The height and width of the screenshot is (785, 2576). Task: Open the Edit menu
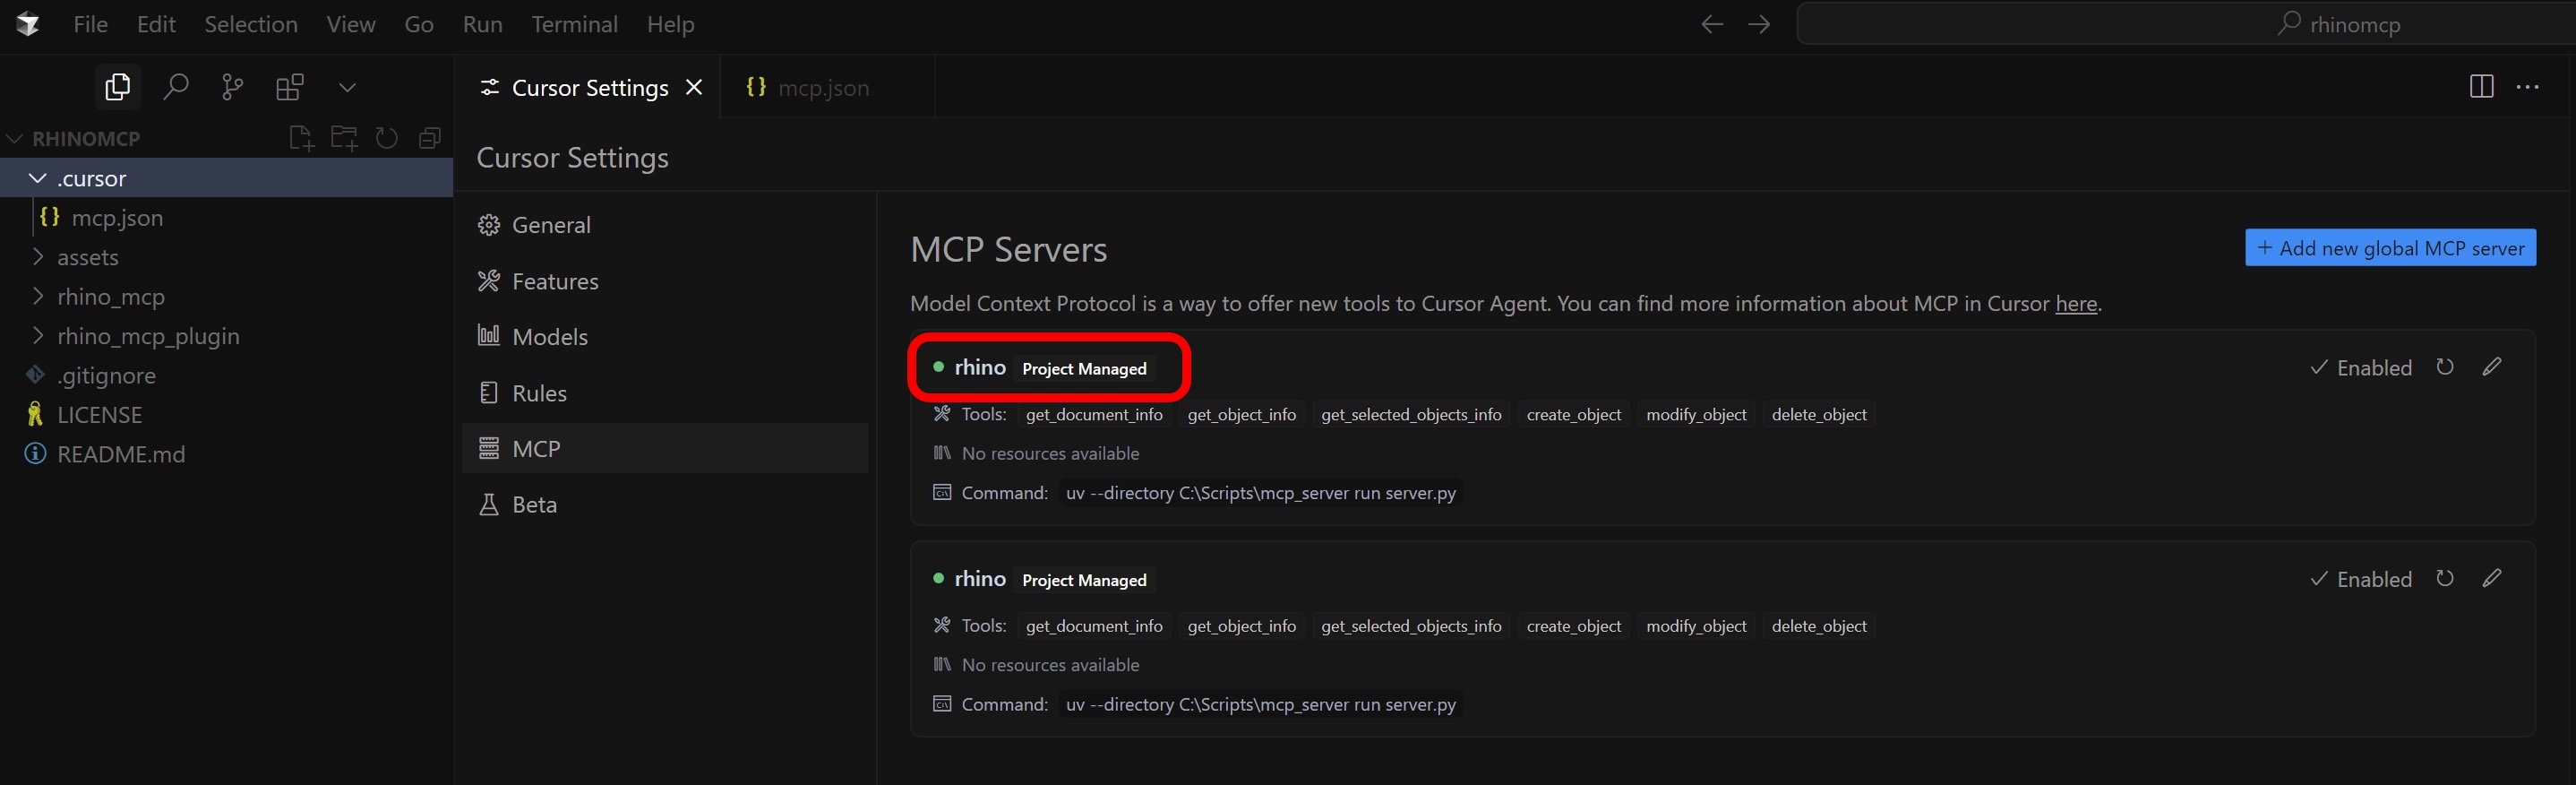156,24
